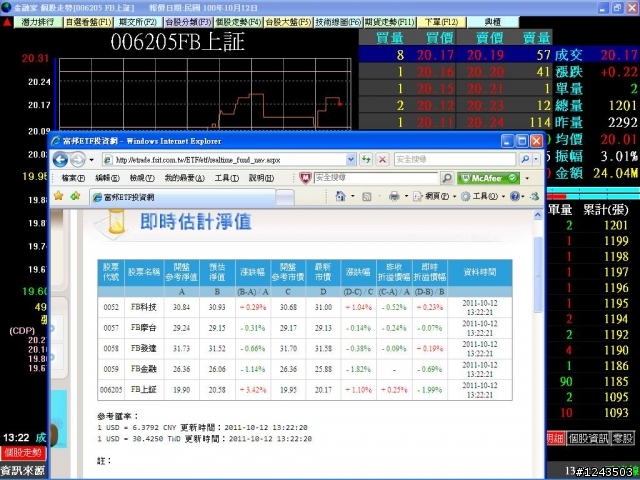Image resolution: width=640 pixels, height=480 pixels.
Task: Click the McAfee shield icon in the toolbar
Action: click(305, 178)
